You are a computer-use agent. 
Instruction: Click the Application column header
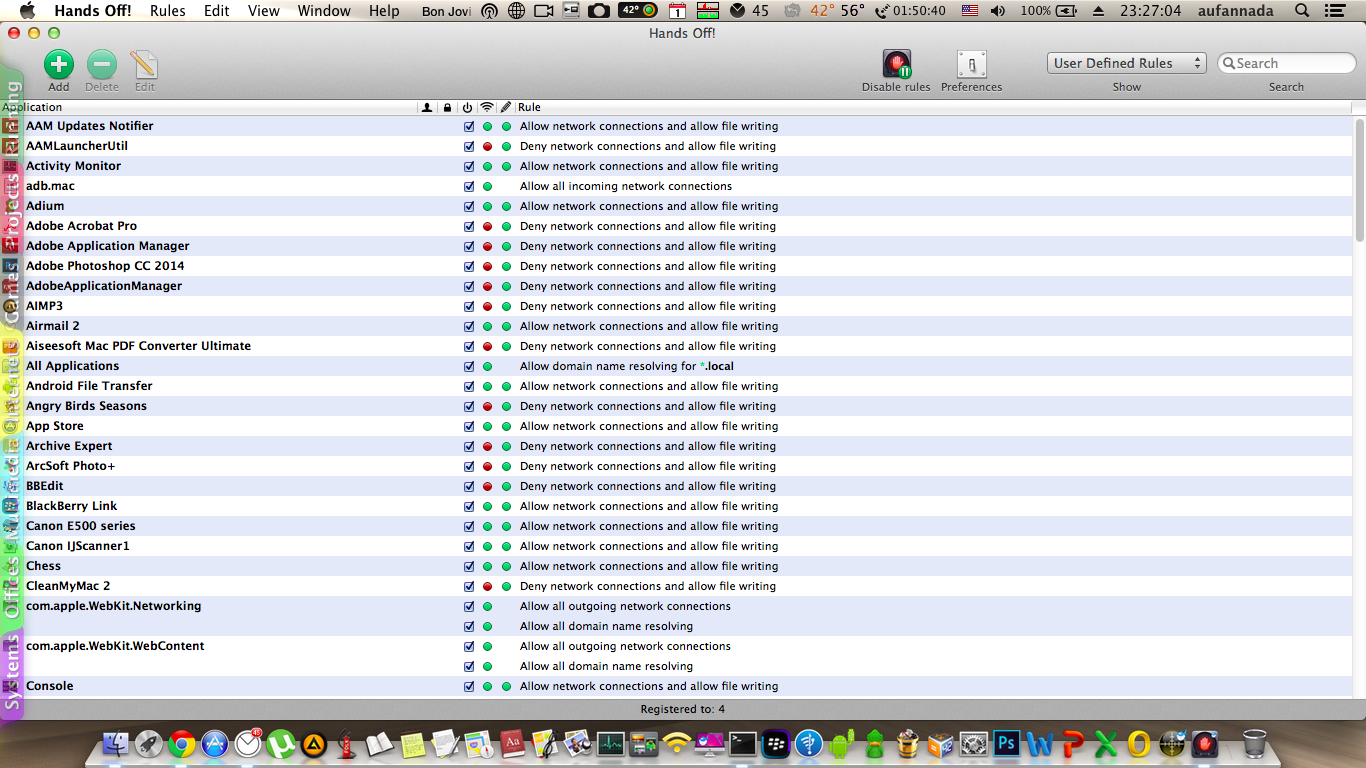coord(208,107)
